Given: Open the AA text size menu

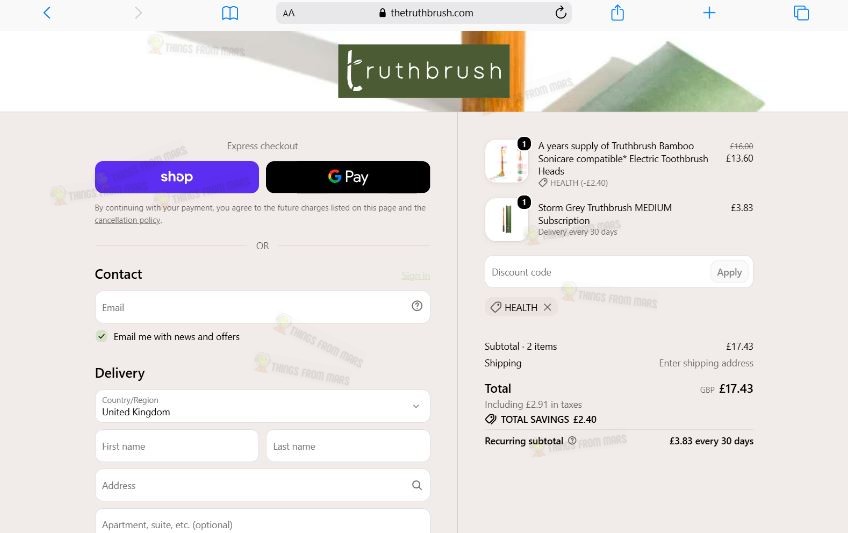Looking at the screenshot, I should [289, 13].
